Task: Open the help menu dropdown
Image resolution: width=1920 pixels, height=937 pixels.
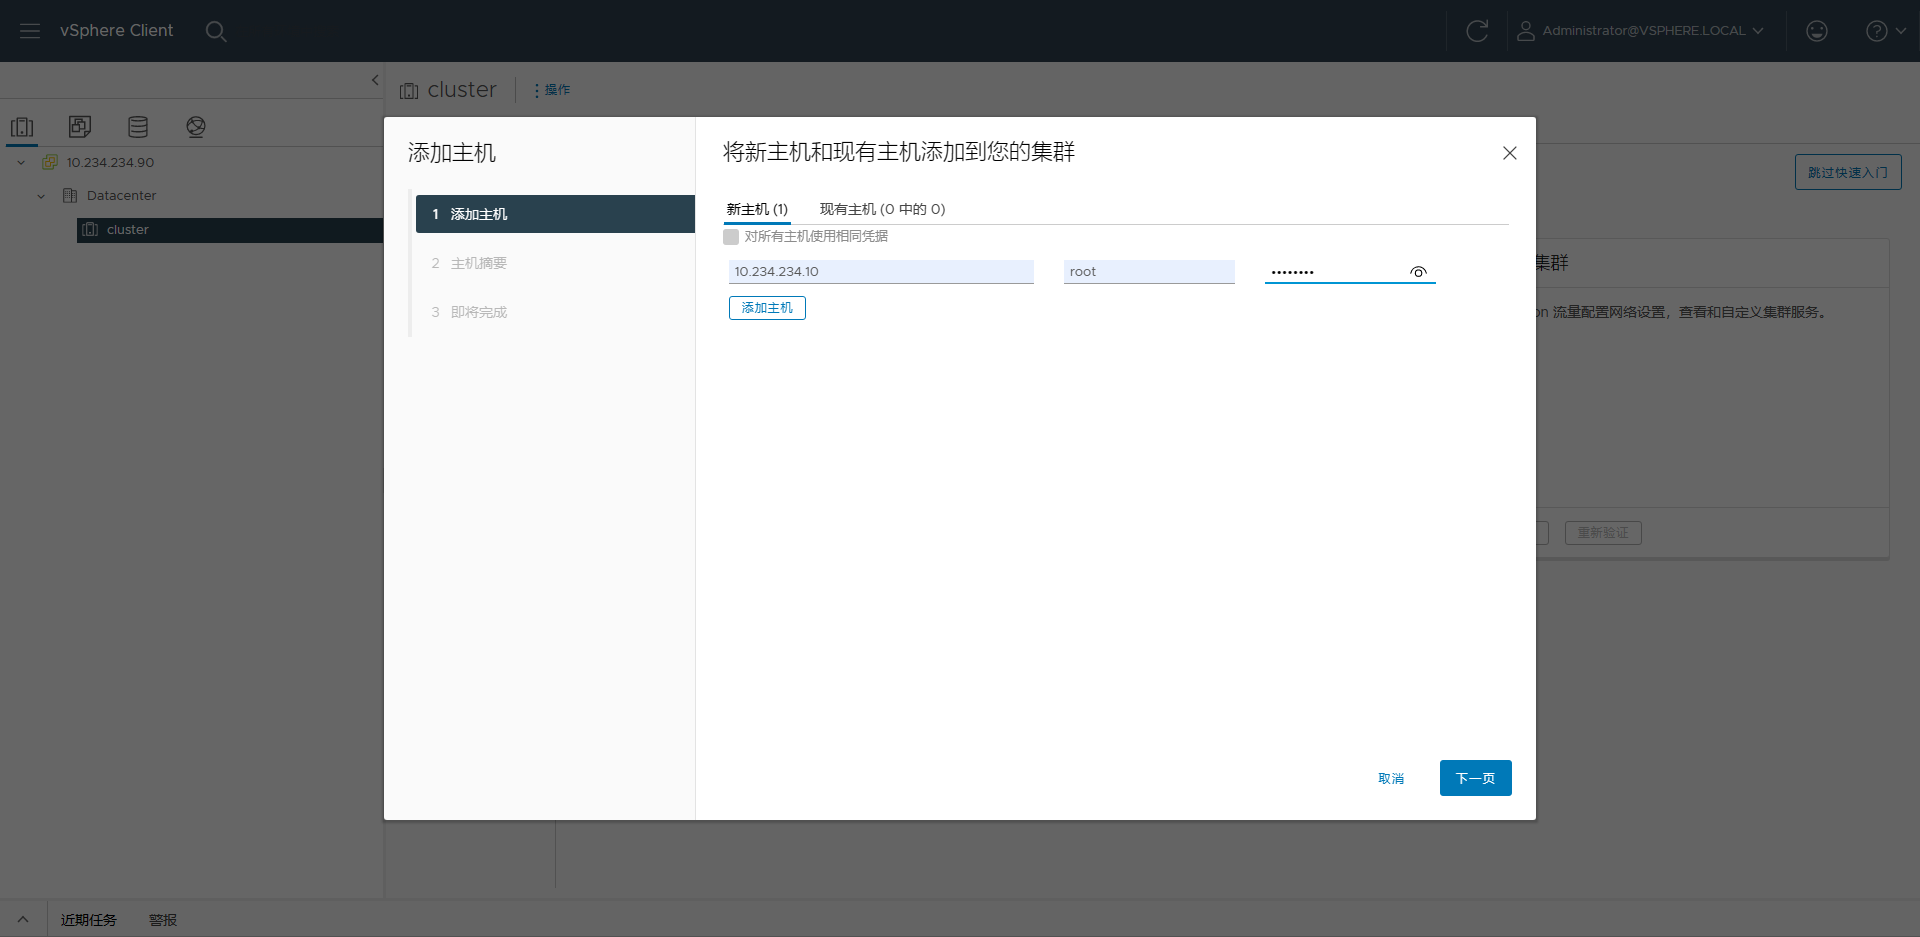Action: click(x=1885, y=31)
